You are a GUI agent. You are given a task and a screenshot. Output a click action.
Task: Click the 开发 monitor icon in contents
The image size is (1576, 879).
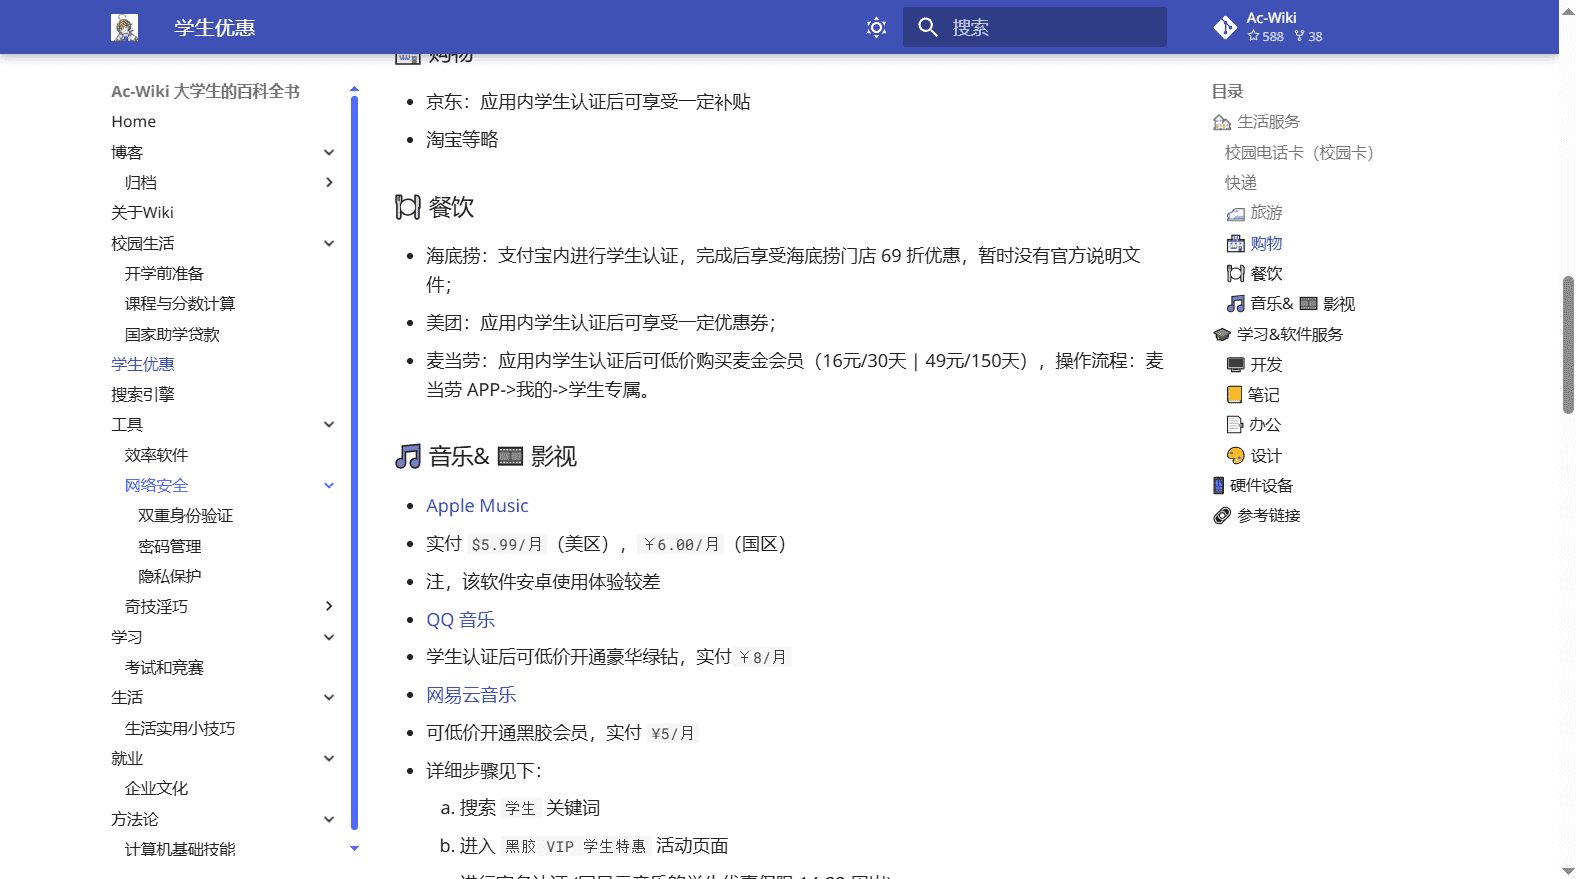pos(1236,365)
